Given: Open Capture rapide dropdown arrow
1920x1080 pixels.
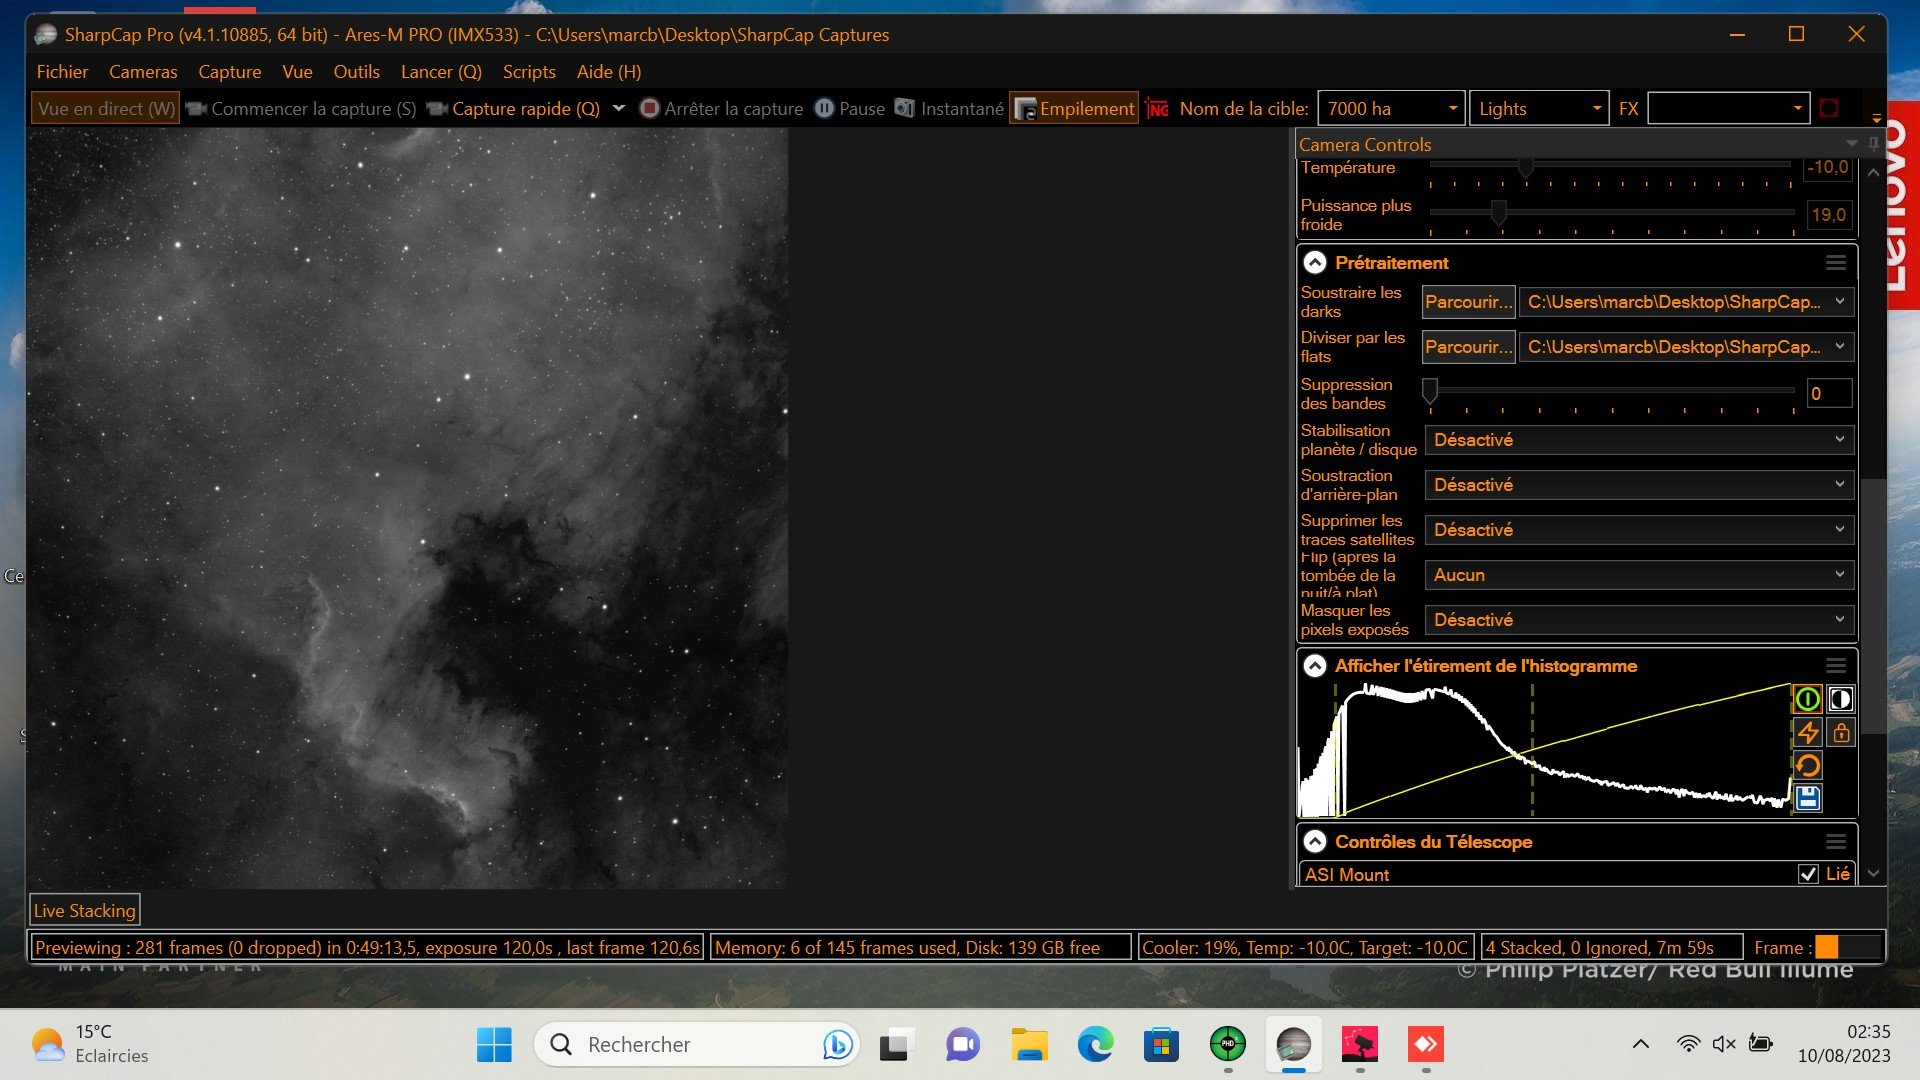Looking at the screenshot, I should (618, 109).
